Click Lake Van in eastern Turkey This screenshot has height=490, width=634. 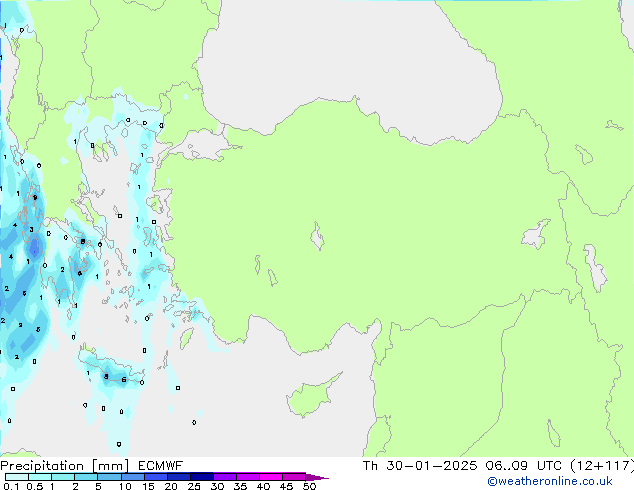[536, 236]
